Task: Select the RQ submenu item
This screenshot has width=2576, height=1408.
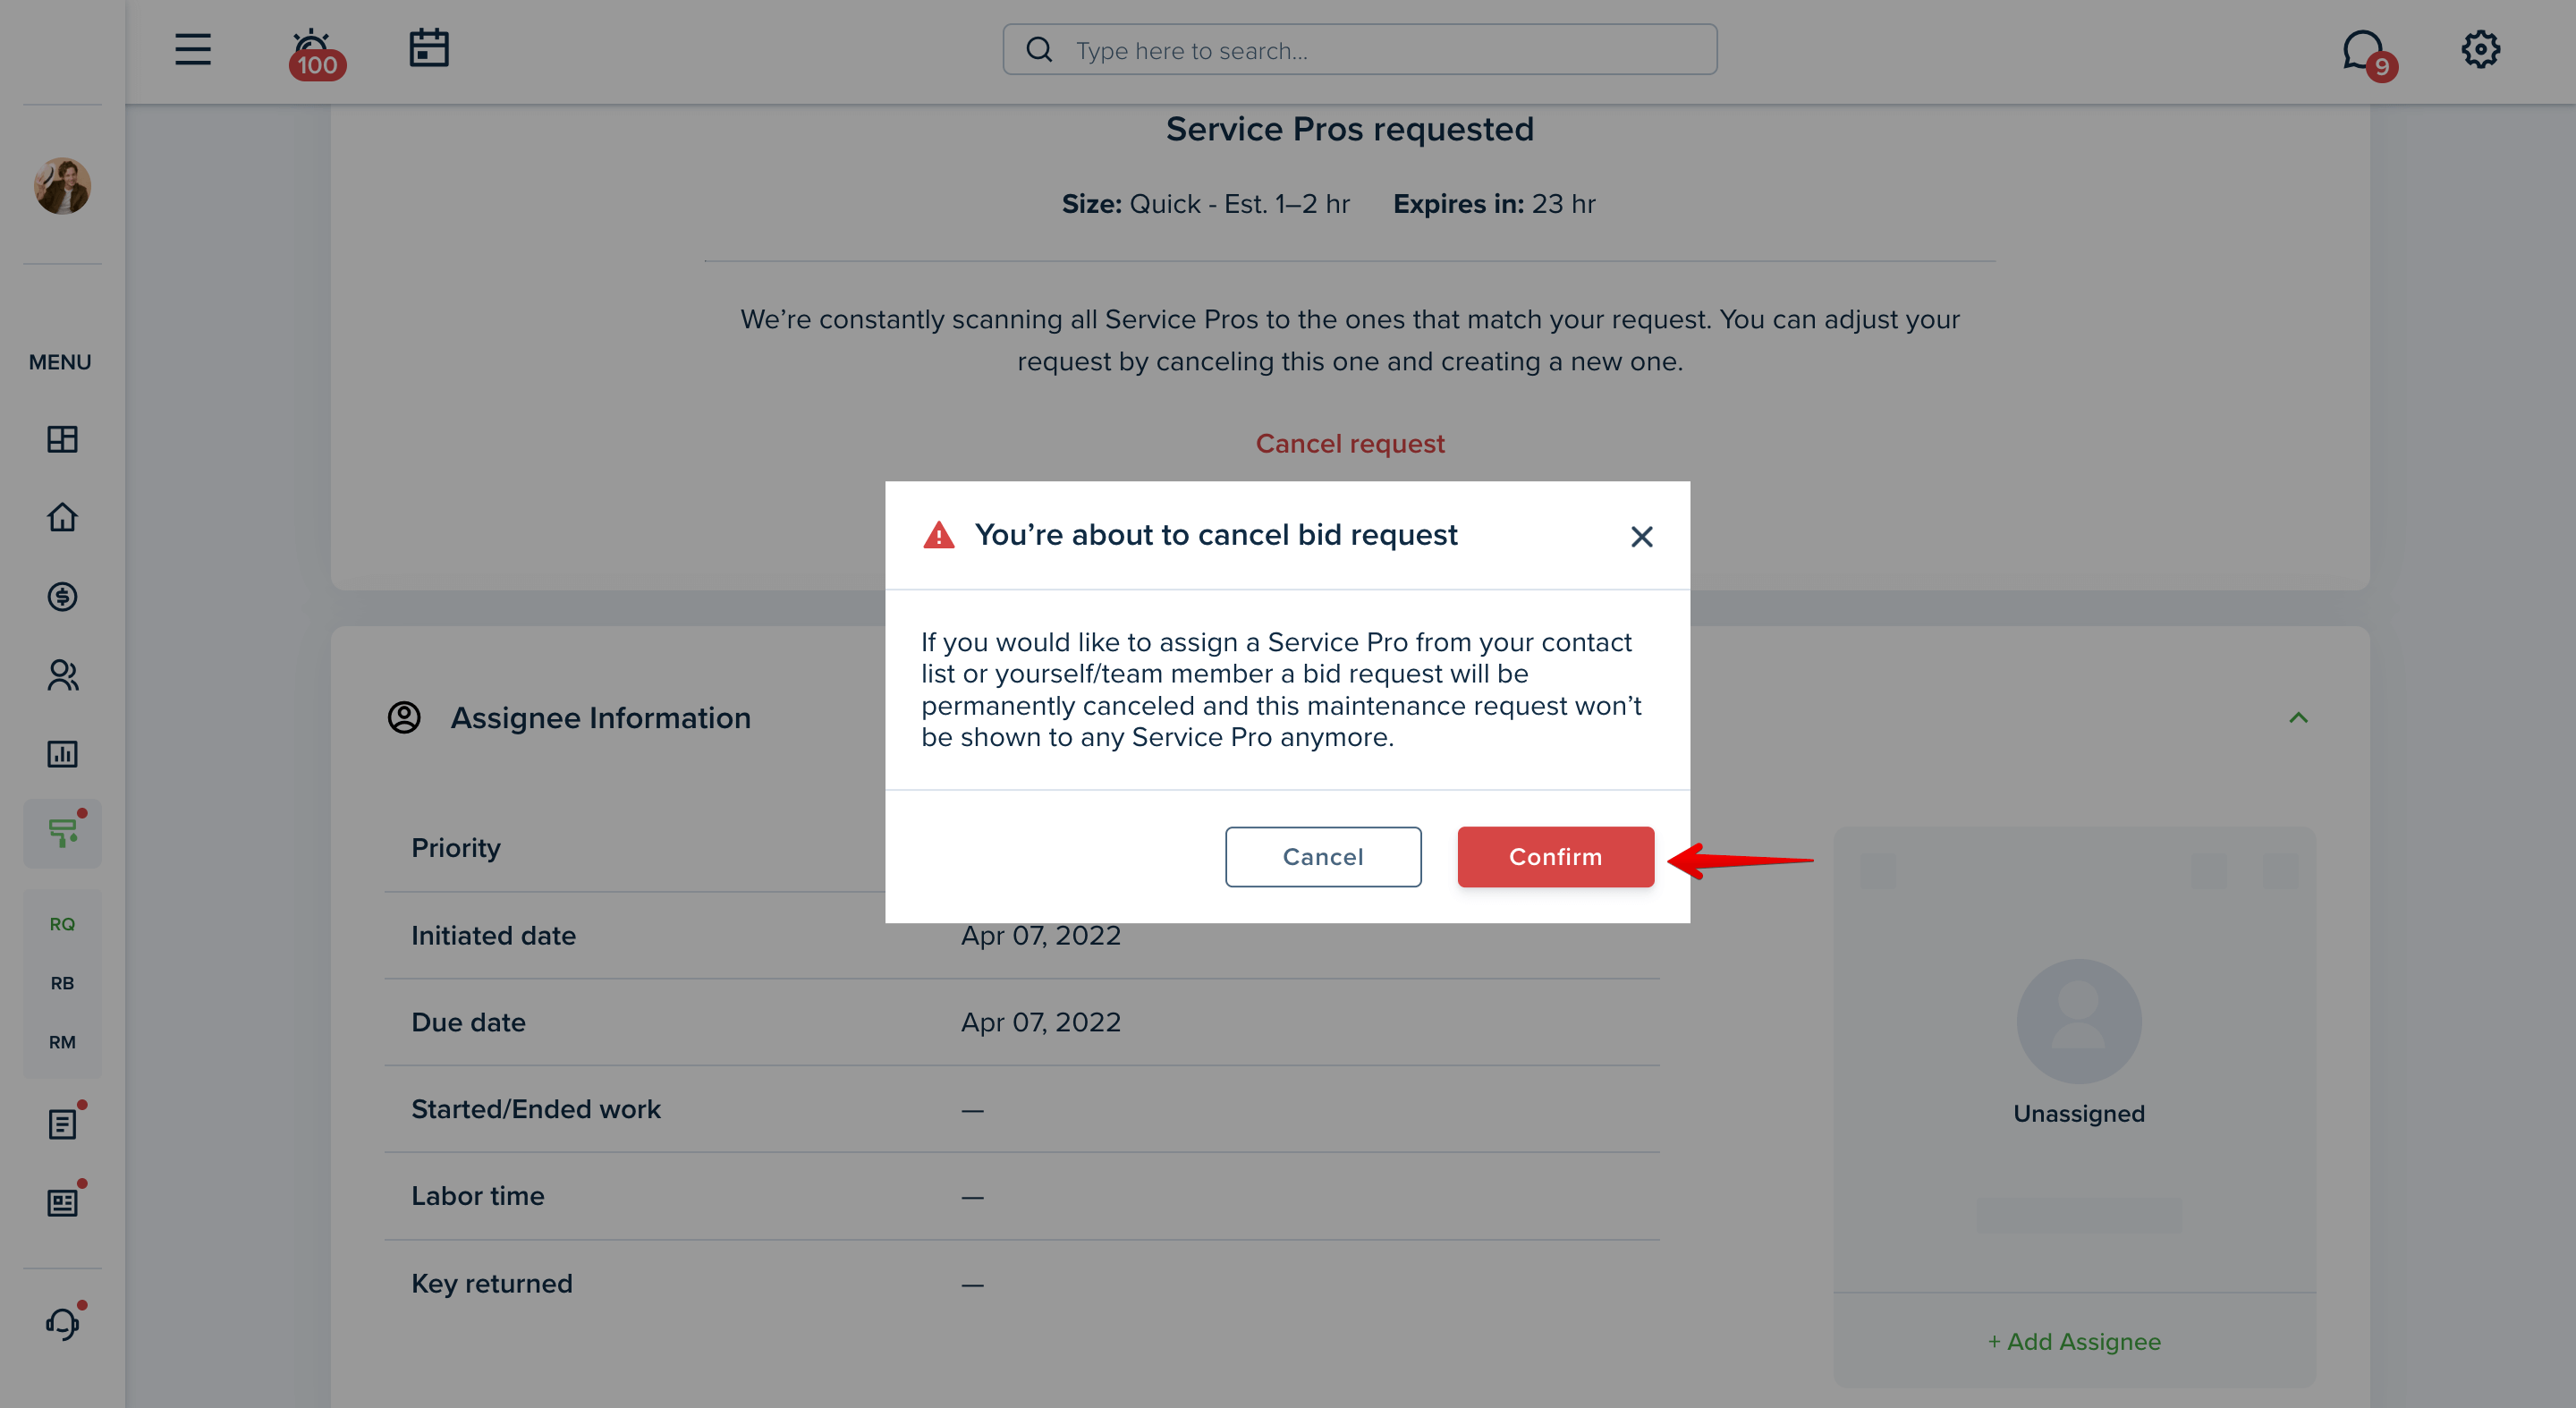Action: [x=62, y=924]
